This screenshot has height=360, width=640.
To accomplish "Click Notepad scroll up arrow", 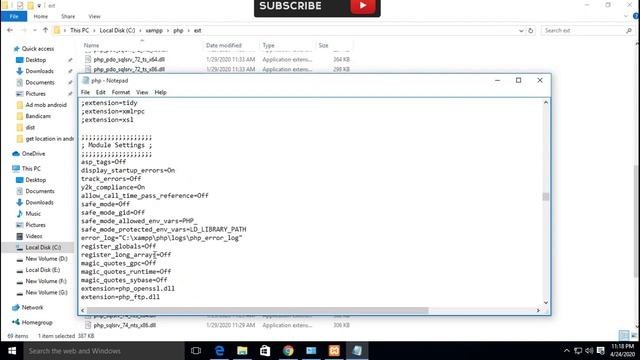I will pos(546,102).
